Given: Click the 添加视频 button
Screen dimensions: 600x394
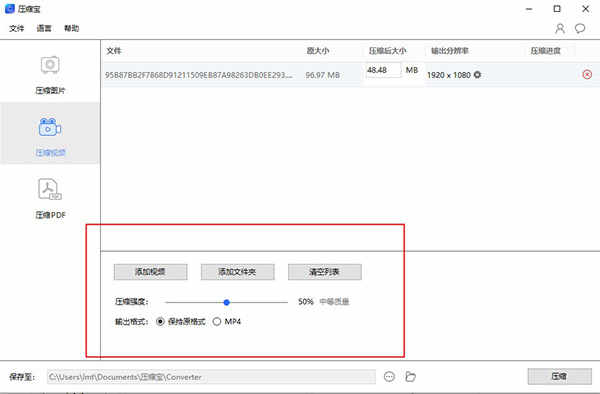Looking at the screenshot, I should tap(150, 272).
